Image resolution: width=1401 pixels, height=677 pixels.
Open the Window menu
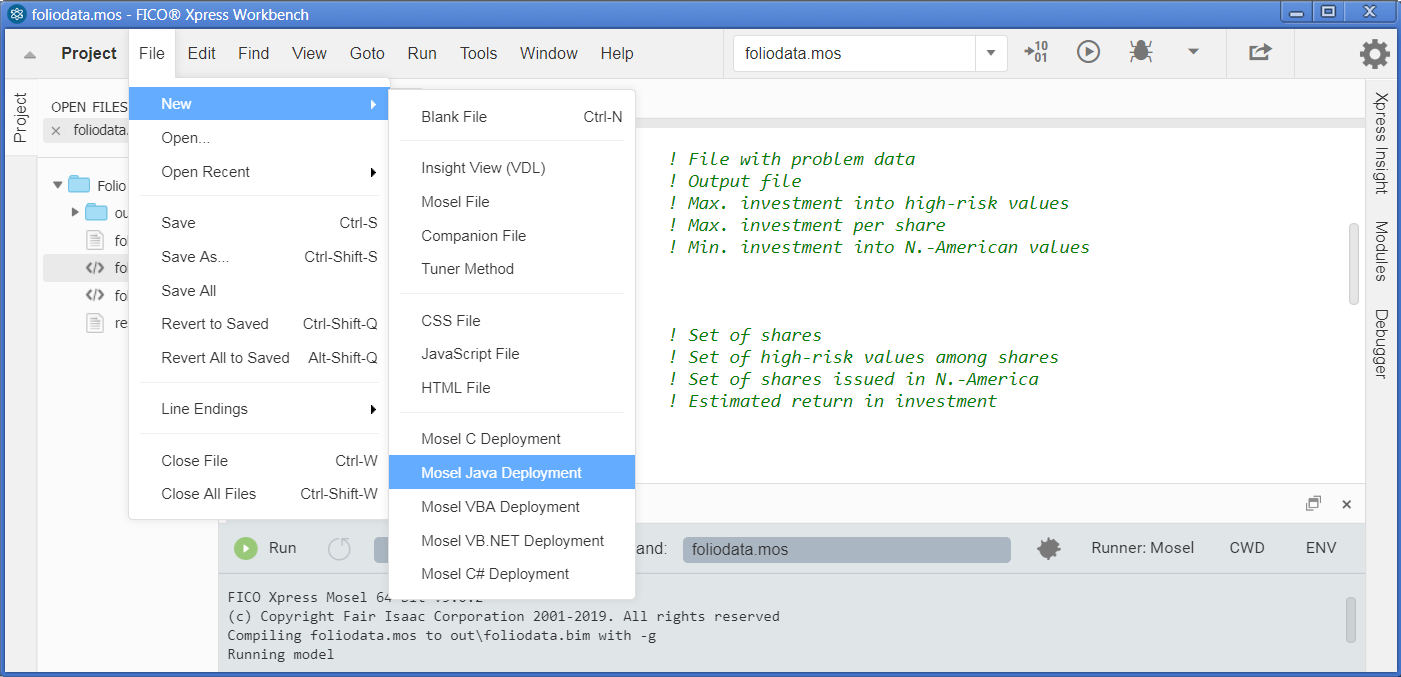(x=549, y=53)
